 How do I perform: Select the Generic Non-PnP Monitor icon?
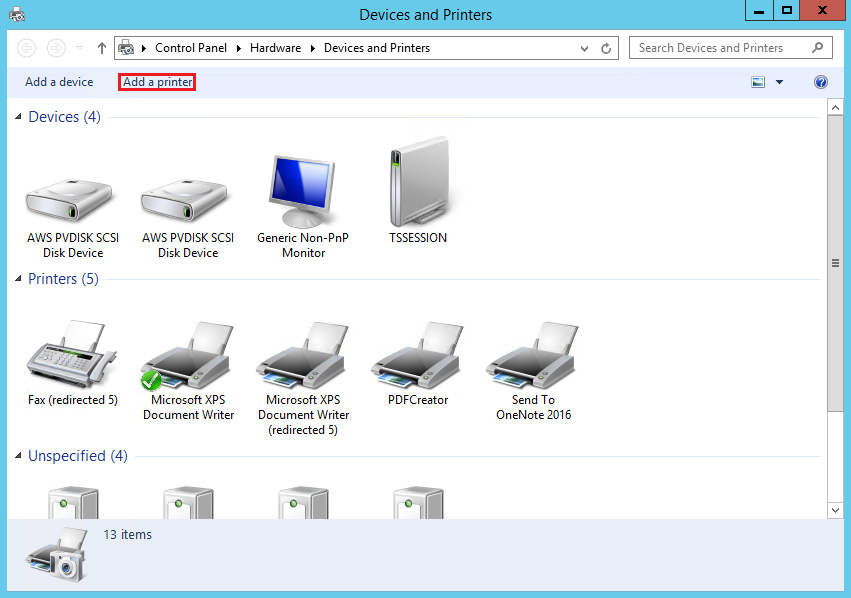(x=302, y=191)
